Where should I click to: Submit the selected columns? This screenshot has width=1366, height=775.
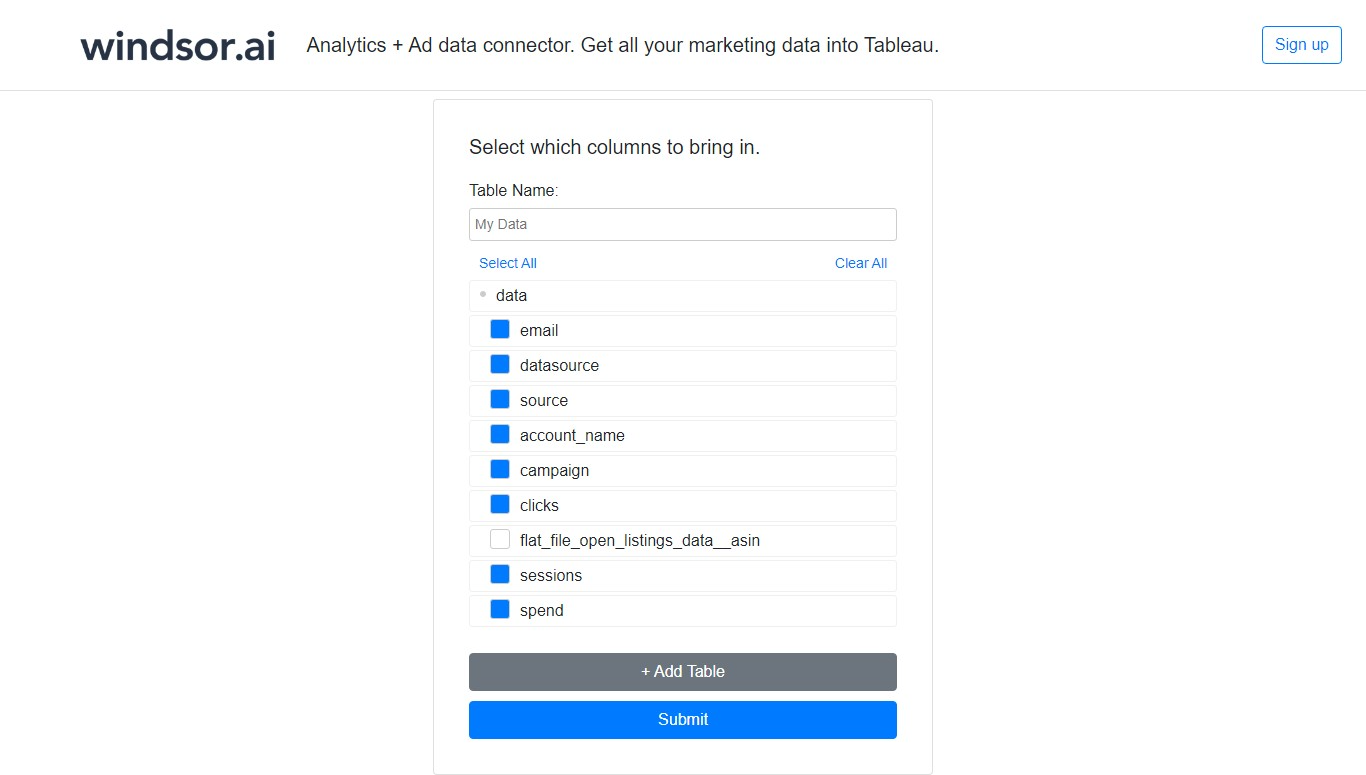tap(683, 720)
